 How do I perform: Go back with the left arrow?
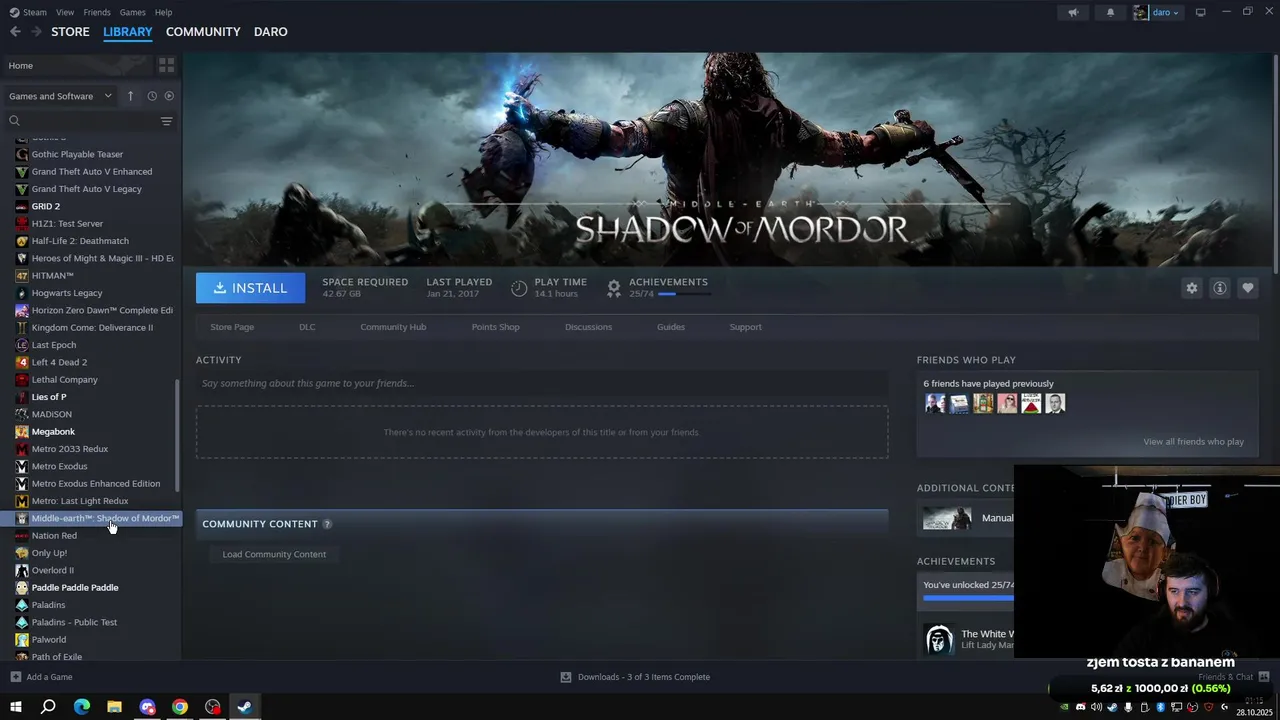coord(15,32)
